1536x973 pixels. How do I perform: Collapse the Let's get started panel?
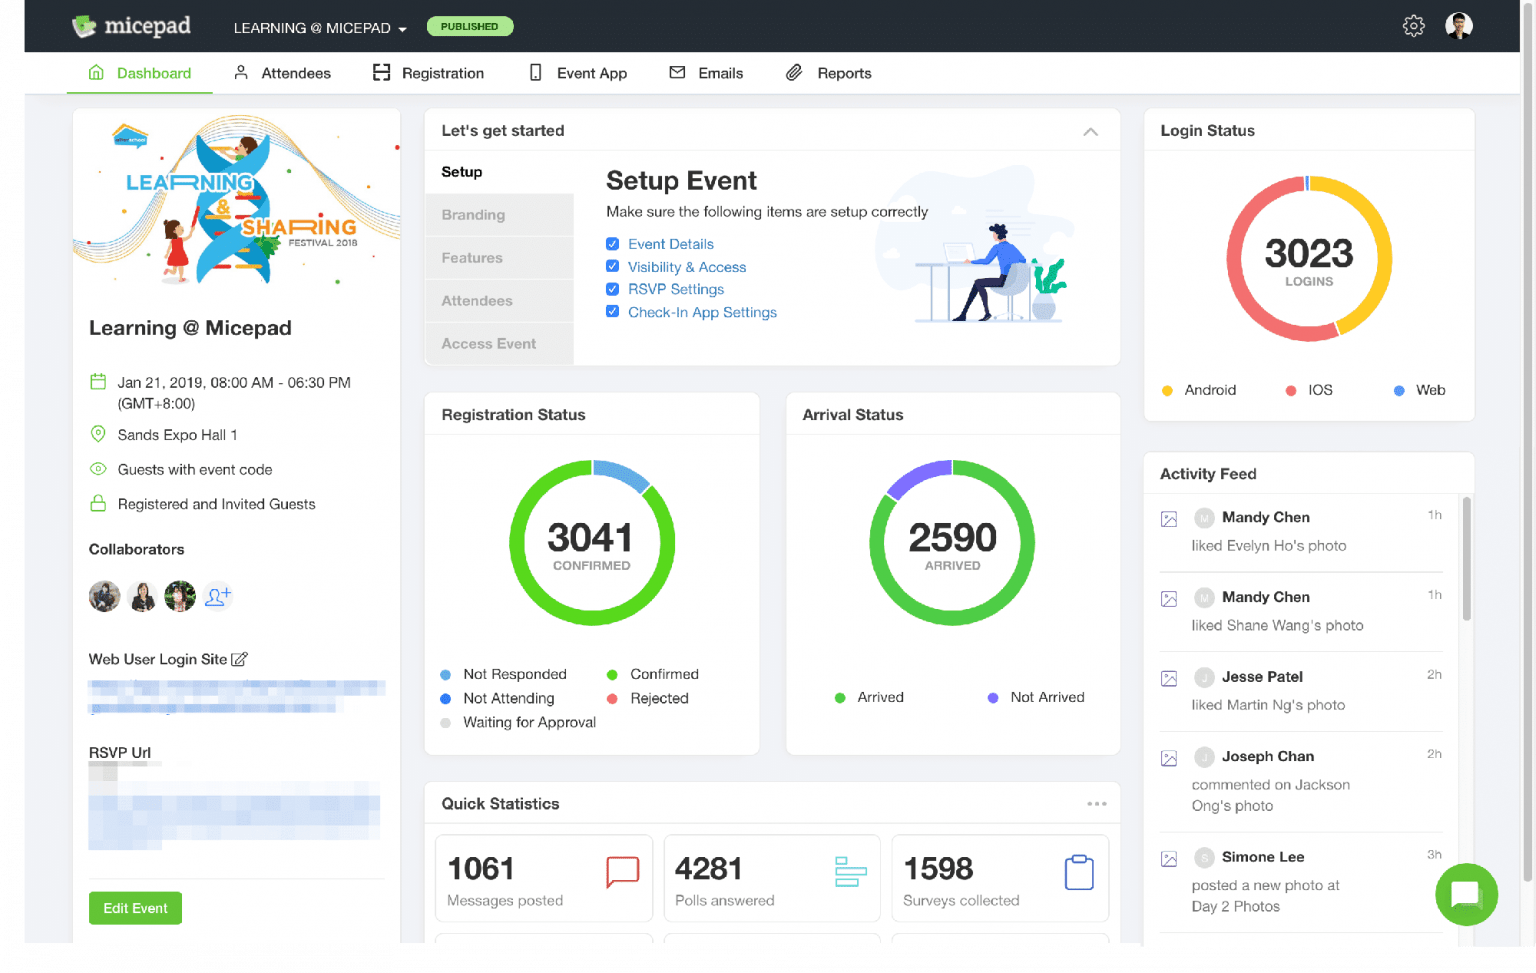coord(1089,130)
